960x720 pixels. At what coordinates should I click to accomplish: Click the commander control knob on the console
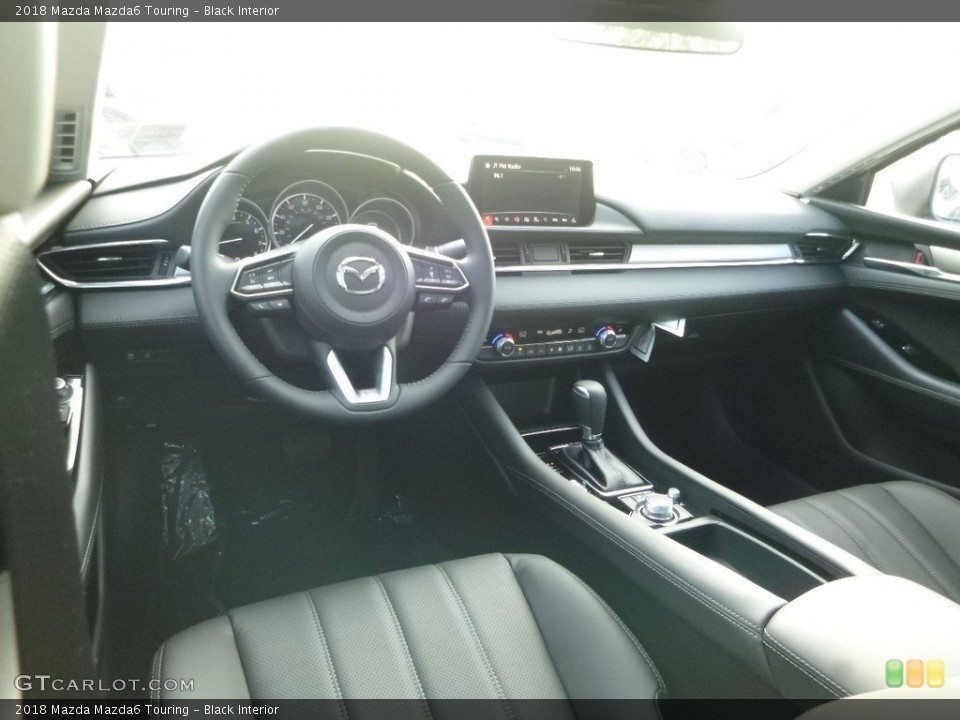point(658,507)
